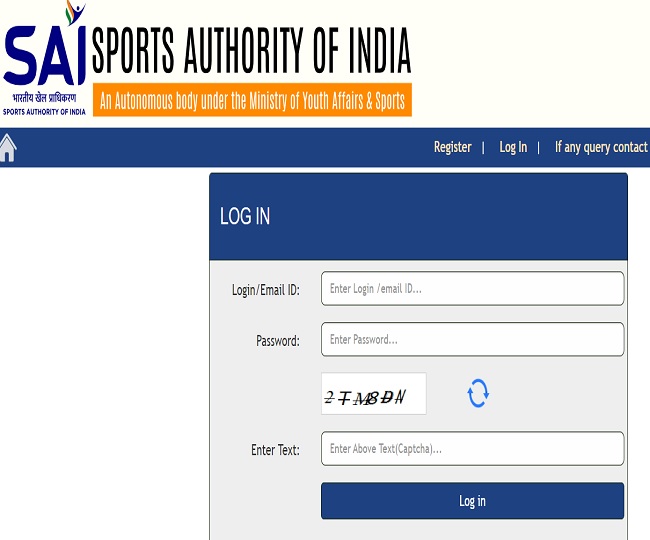The image size is (650, 540).
Task: Click the Password label
Action: point(277,341)
